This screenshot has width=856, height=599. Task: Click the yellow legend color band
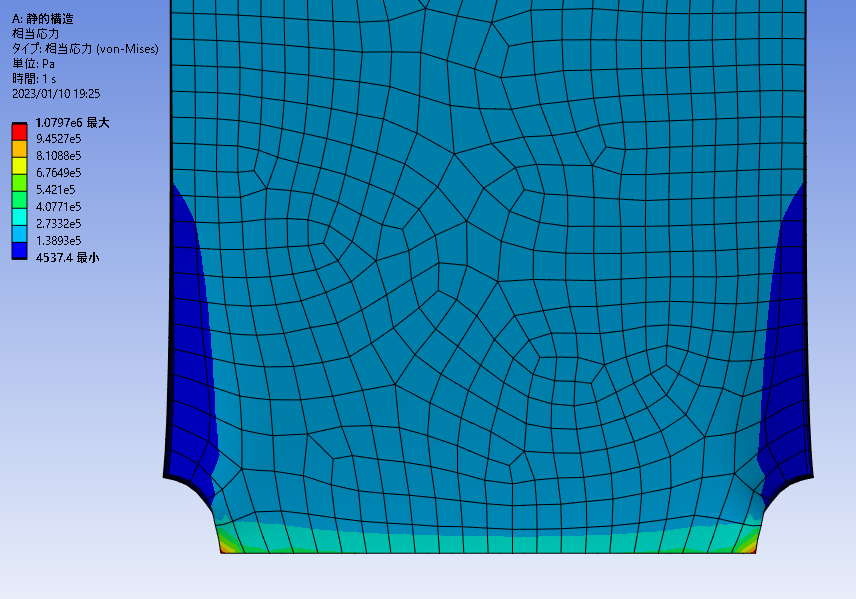point(19,166)
